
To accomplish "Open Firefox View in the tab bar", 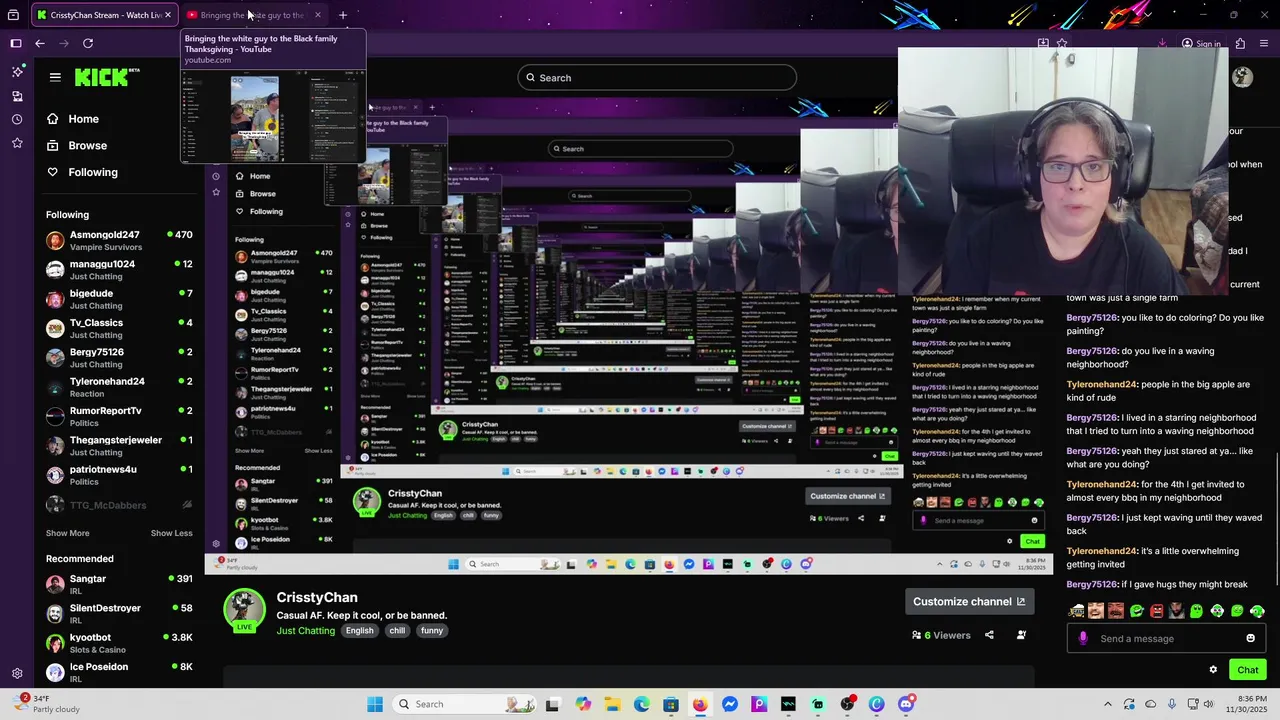I will pos(15,15).
